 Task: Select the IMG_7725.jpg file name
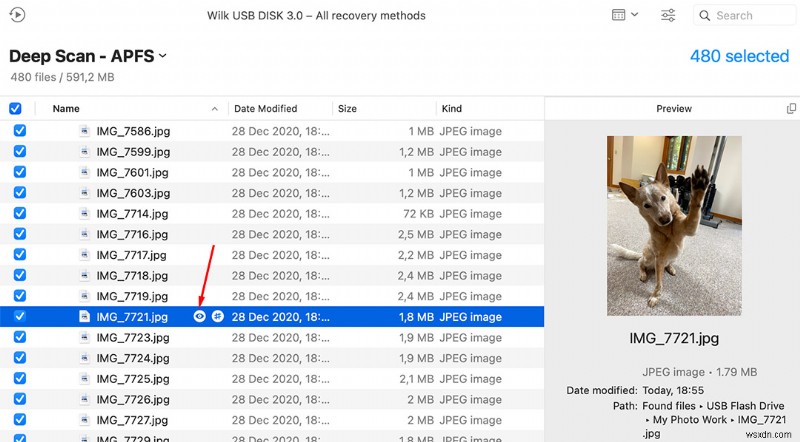click(133, 379)
